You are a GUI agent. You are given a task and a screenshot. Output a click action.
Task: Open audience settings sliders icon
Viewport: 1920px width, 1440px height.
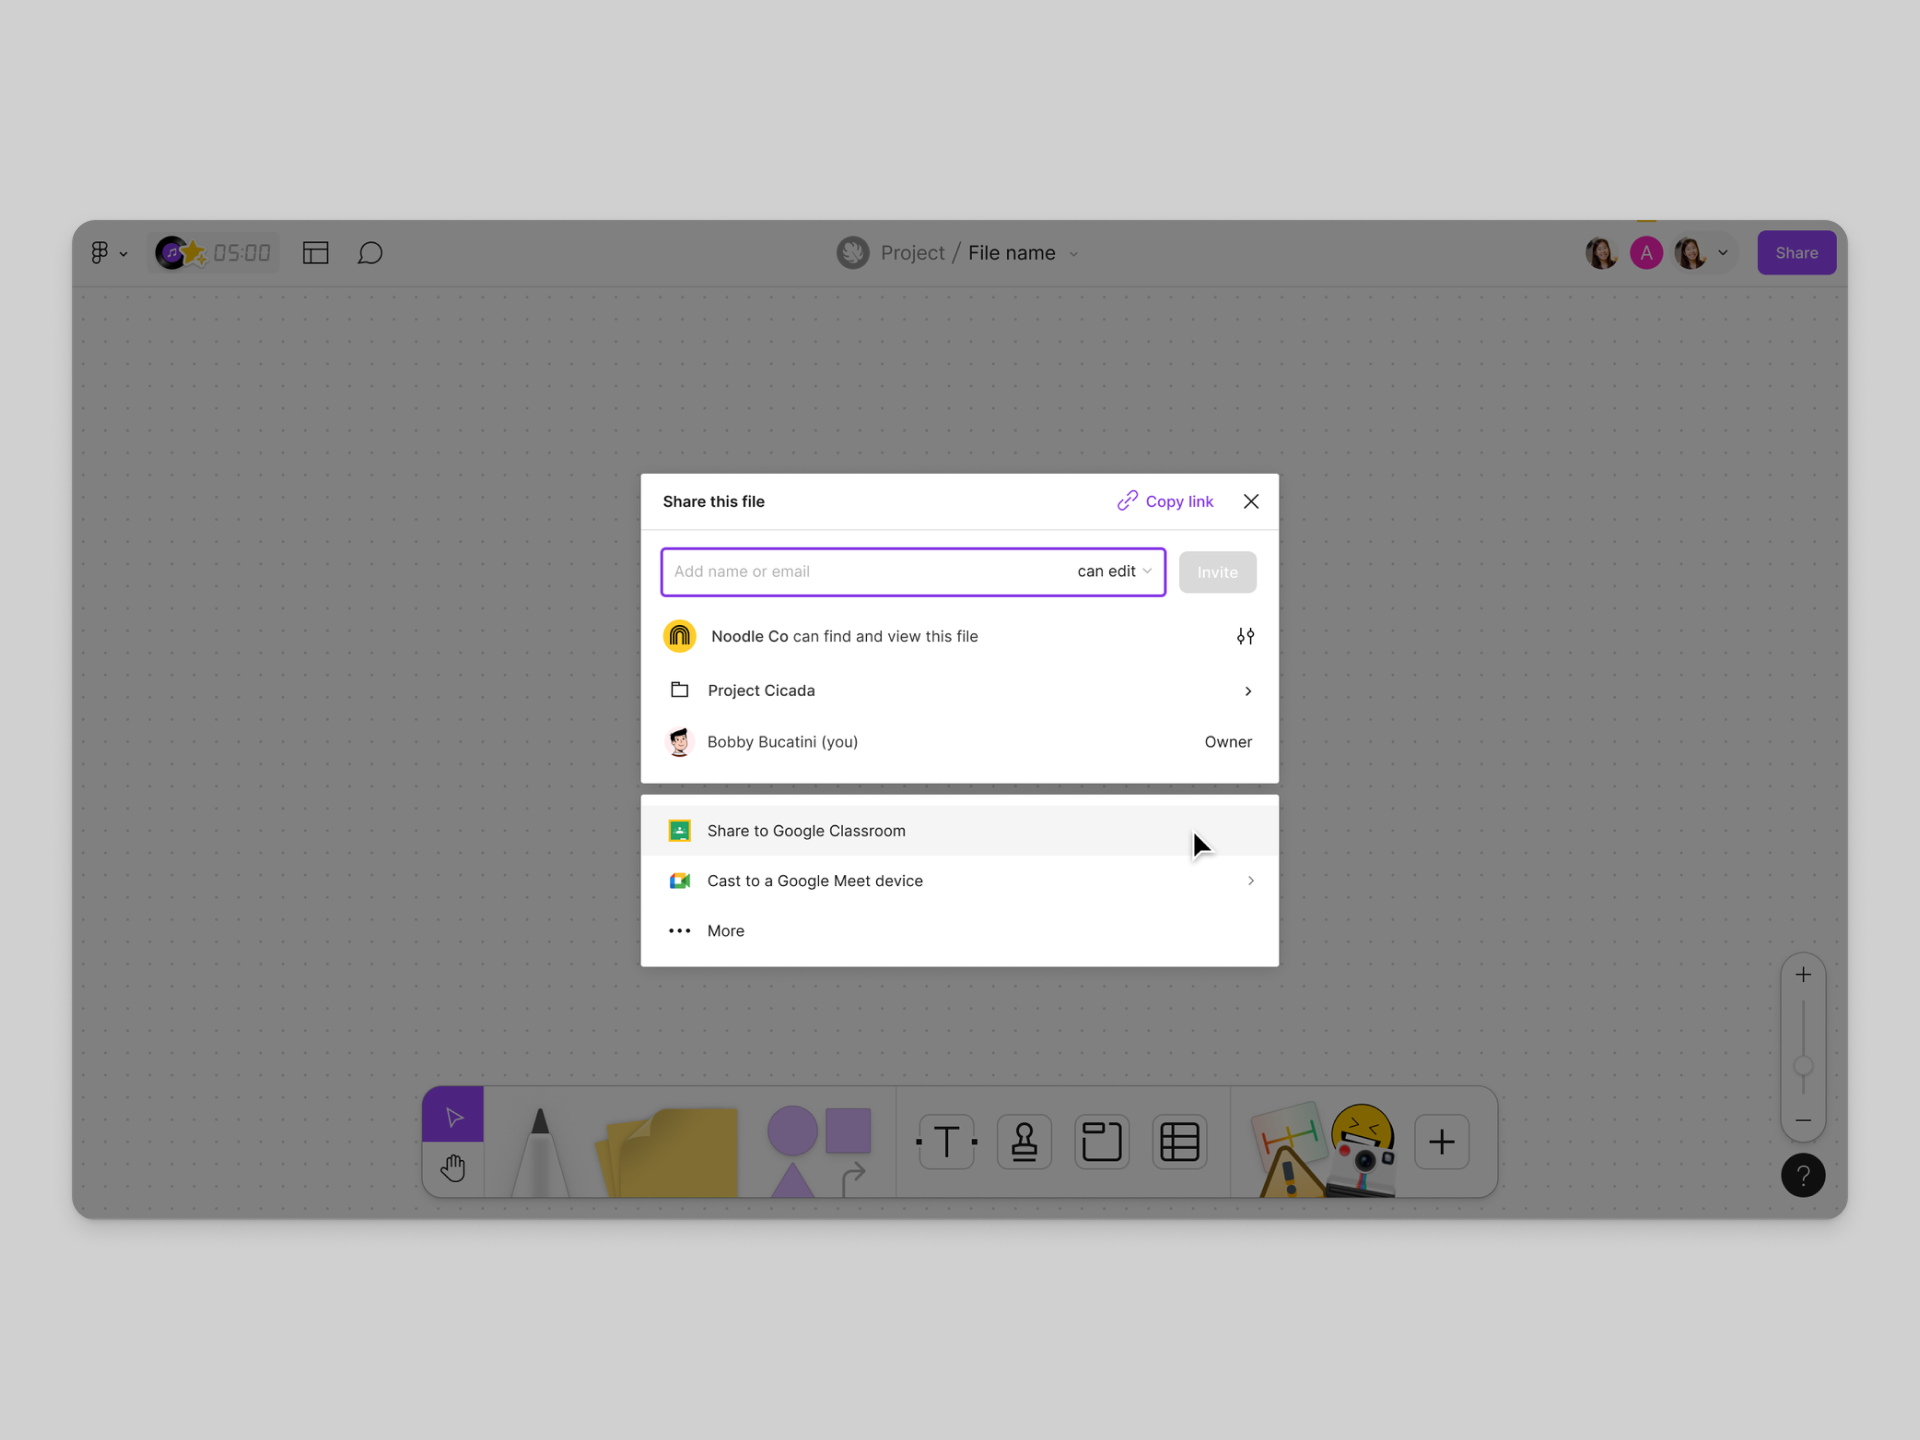[x=1245, y=636]
